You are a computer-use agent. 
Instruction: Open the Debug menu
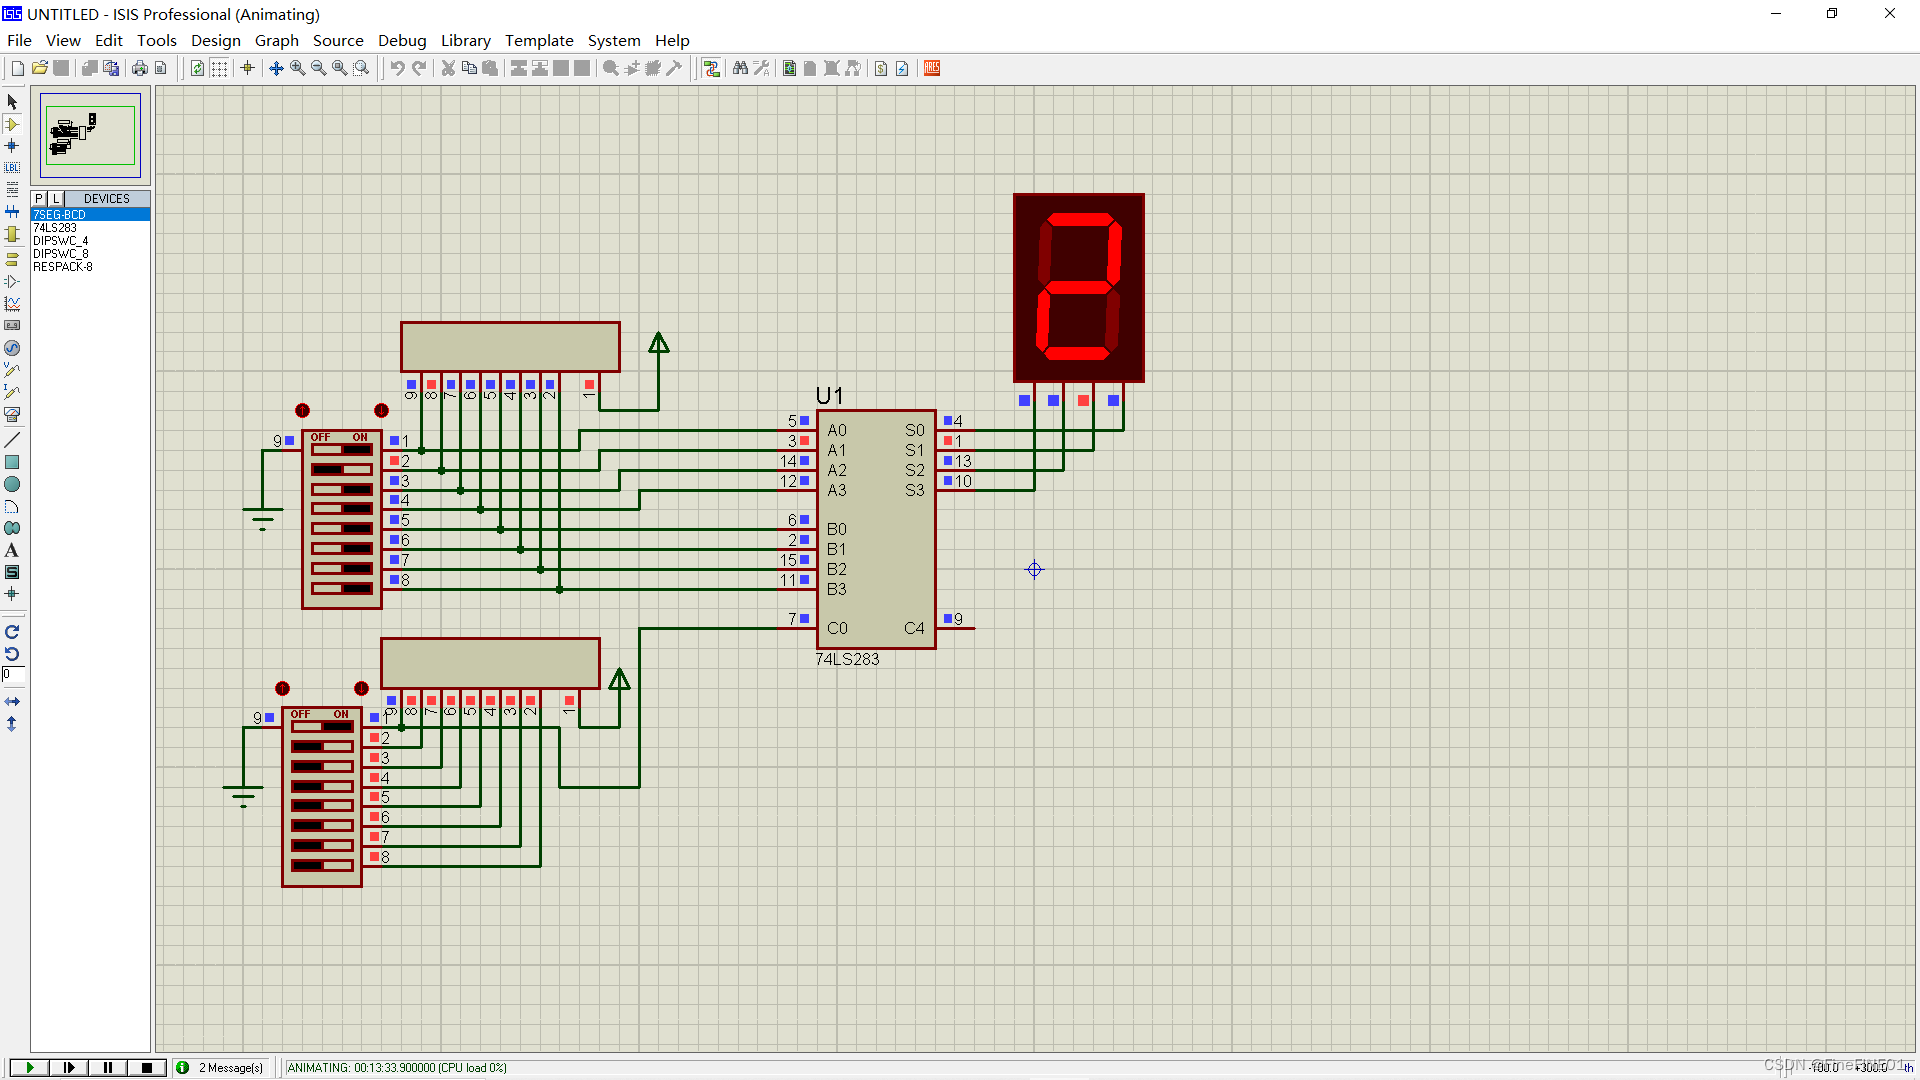pyautogui.click(x=402, y=40)
